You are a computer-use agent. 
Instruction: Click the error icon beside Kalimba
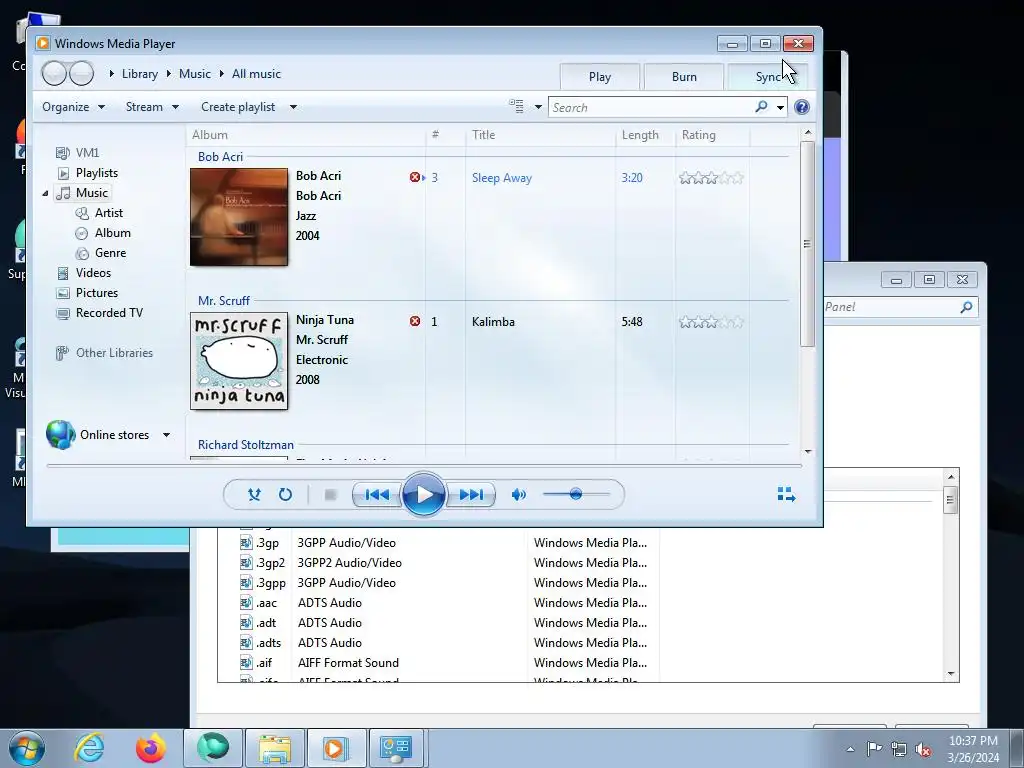coord(415,321)
